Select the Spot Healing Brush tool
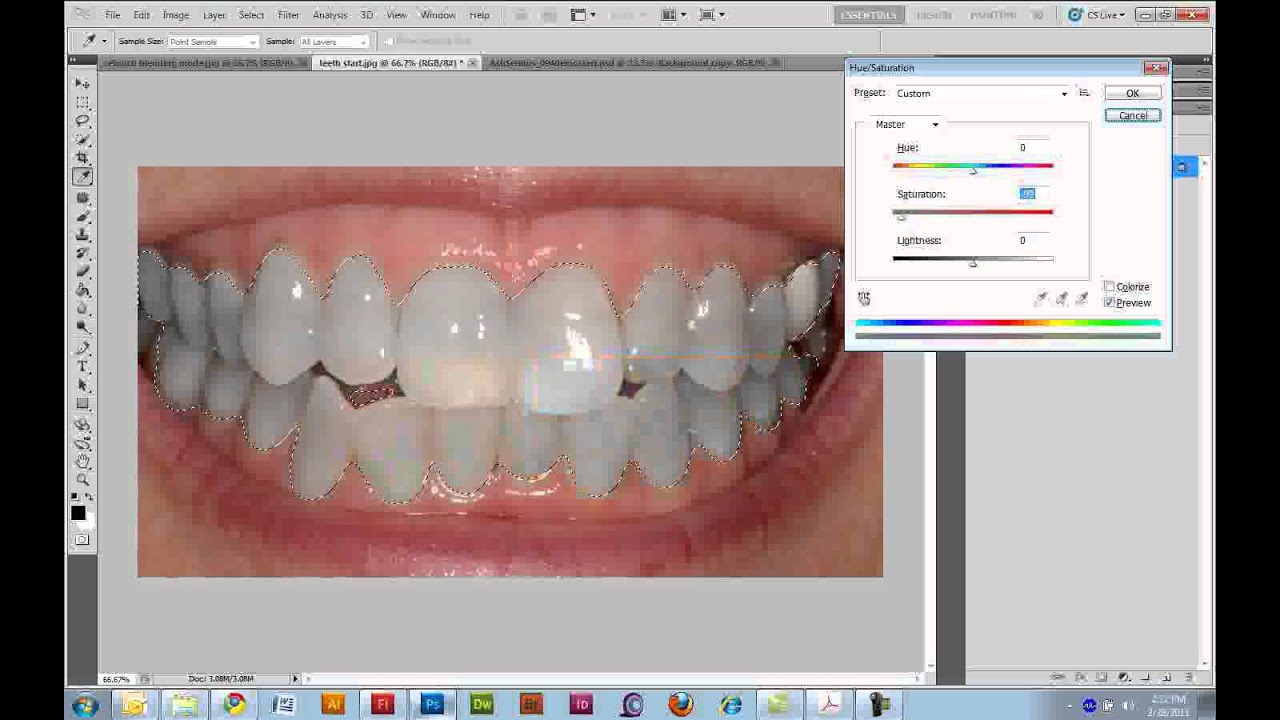1280x720 pixels. (82, 198)
